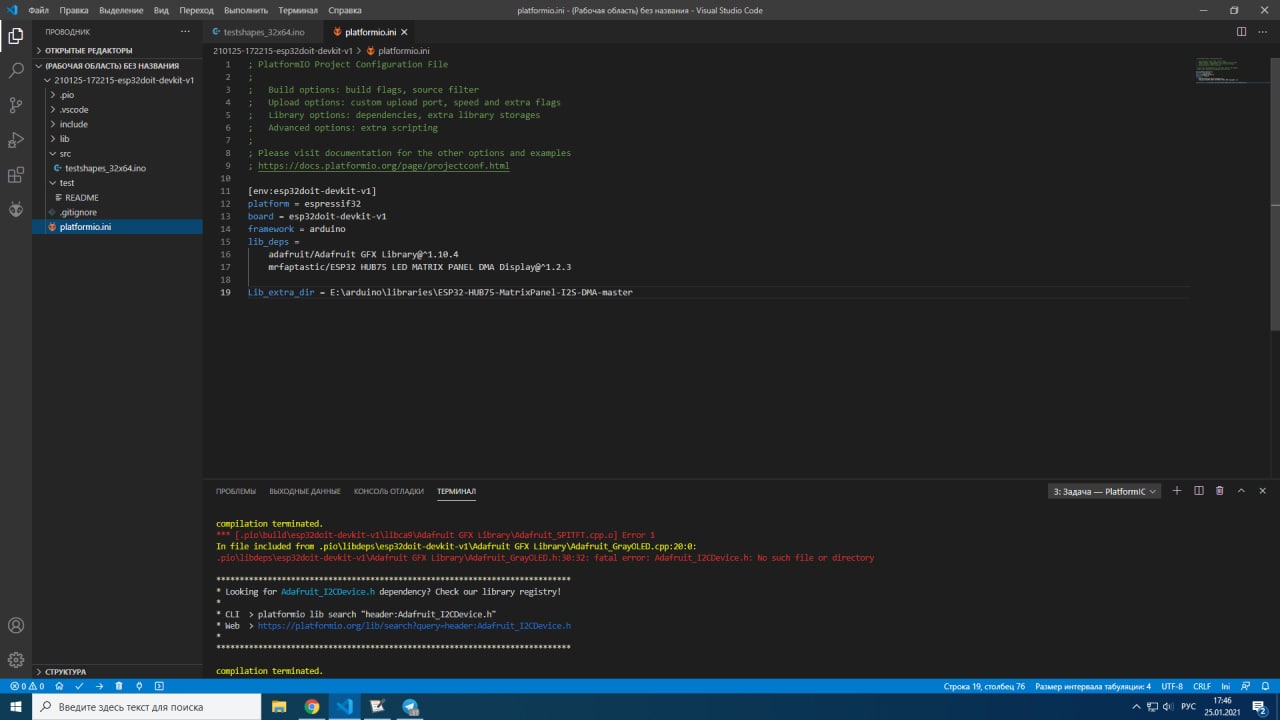The height and width of the screenshot is (720, 1280).
Task: Split the editor using top-right icon
Action: pos(1241,32)
